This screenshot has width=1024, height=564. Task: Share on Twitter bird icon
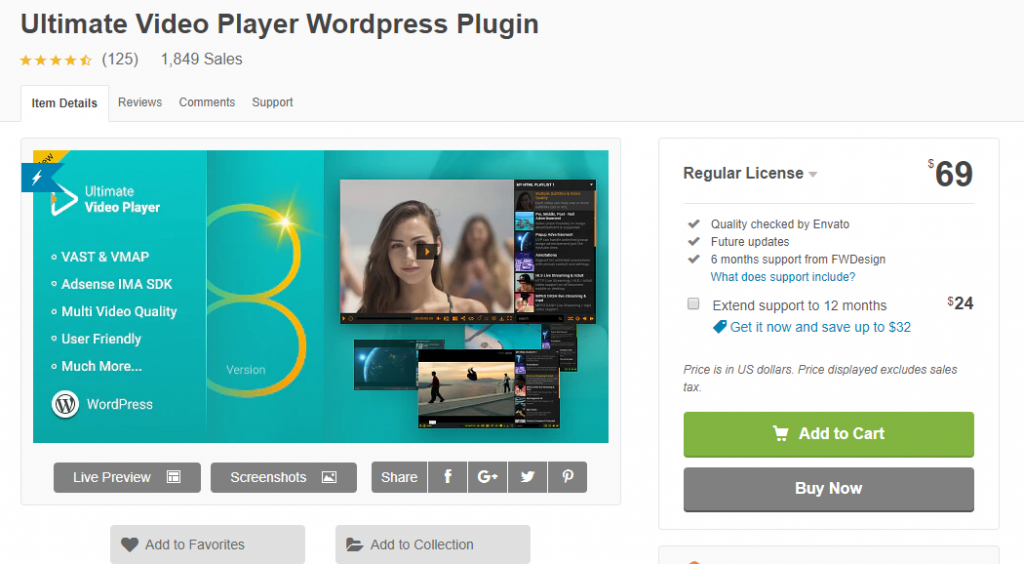(x=527, y=477)
